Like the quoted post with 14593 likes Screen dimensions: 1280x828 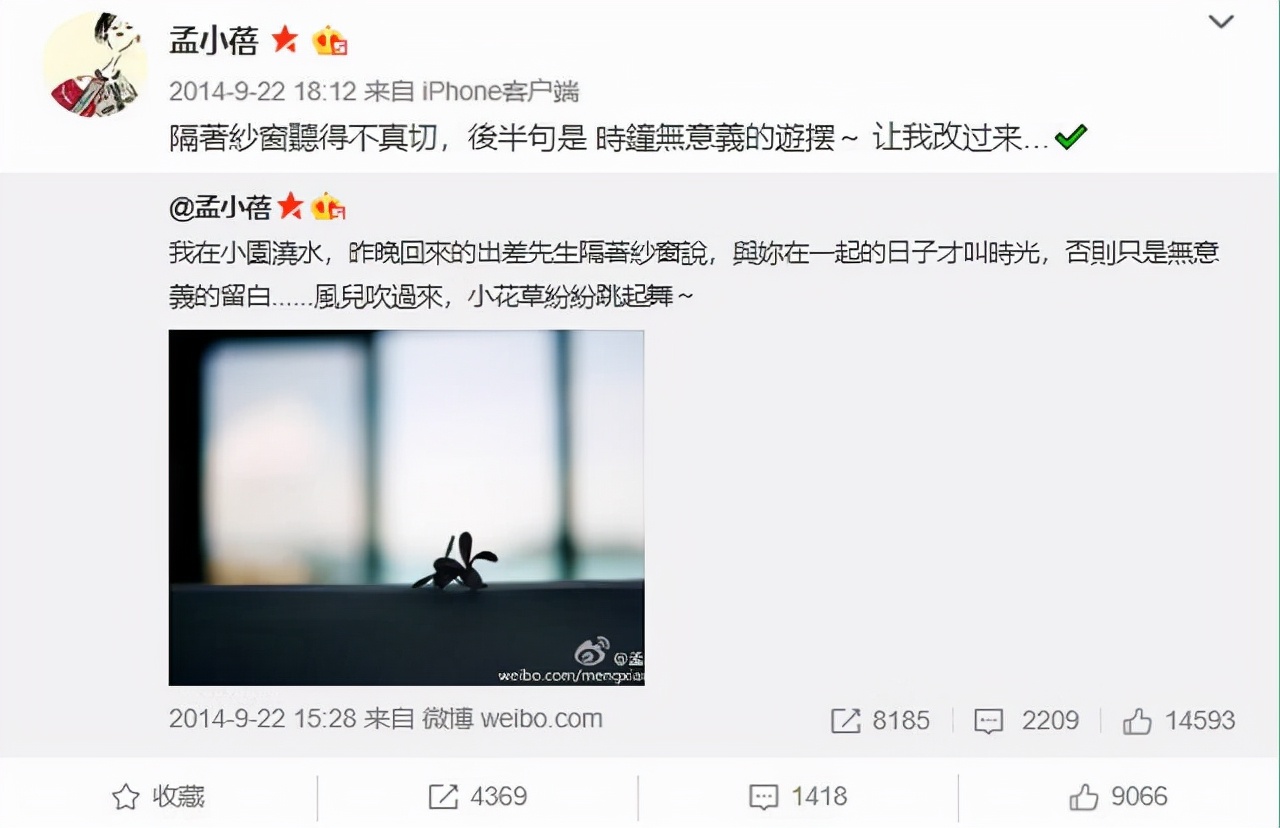point(1179,720)
